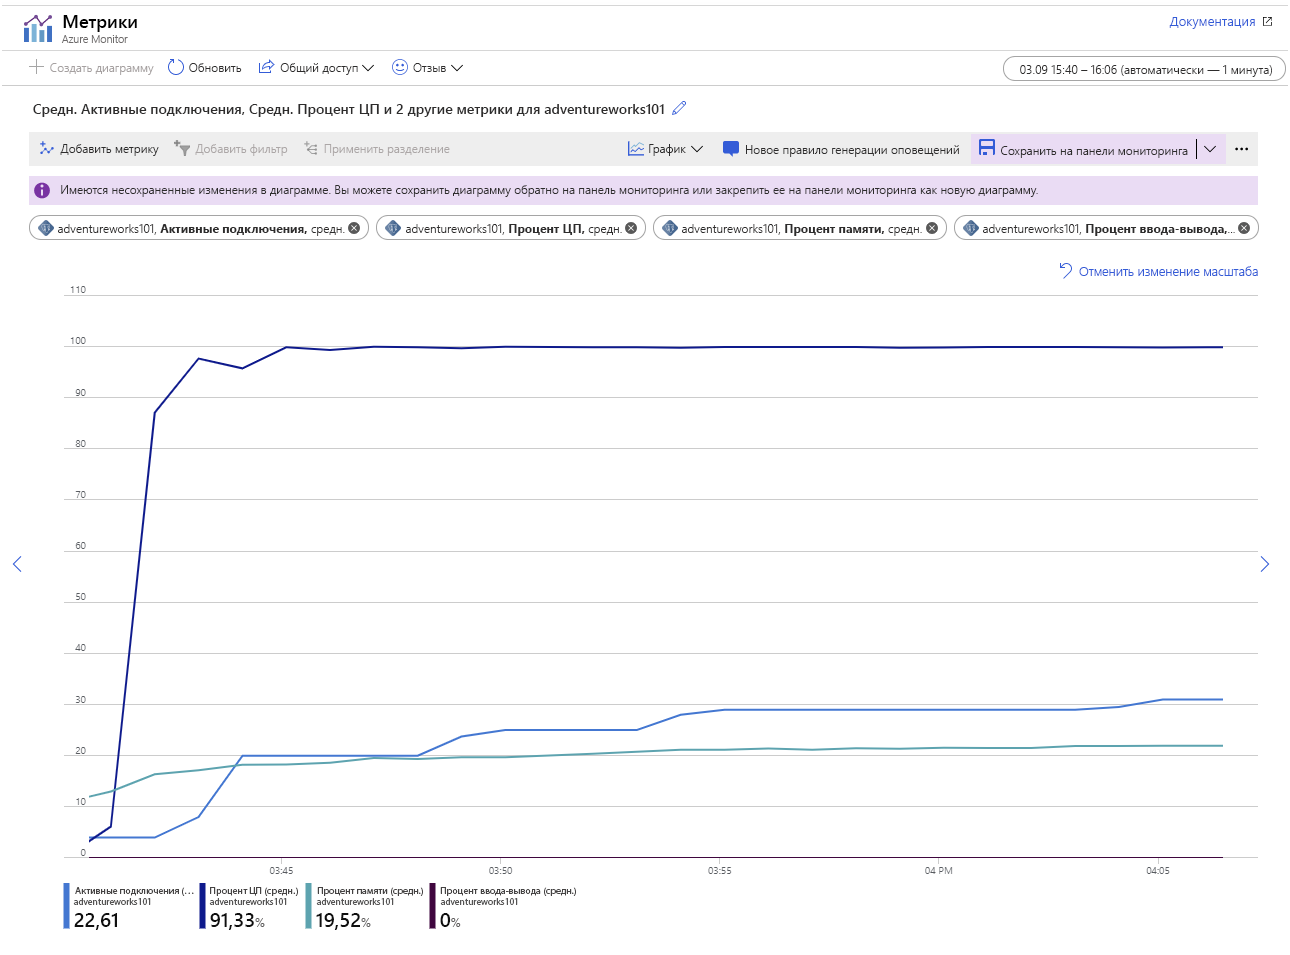Viewport: 1290px width, 955px height.
Task: Click the Процент ЦП legend color swatch
Action: [x=202, y=906]
